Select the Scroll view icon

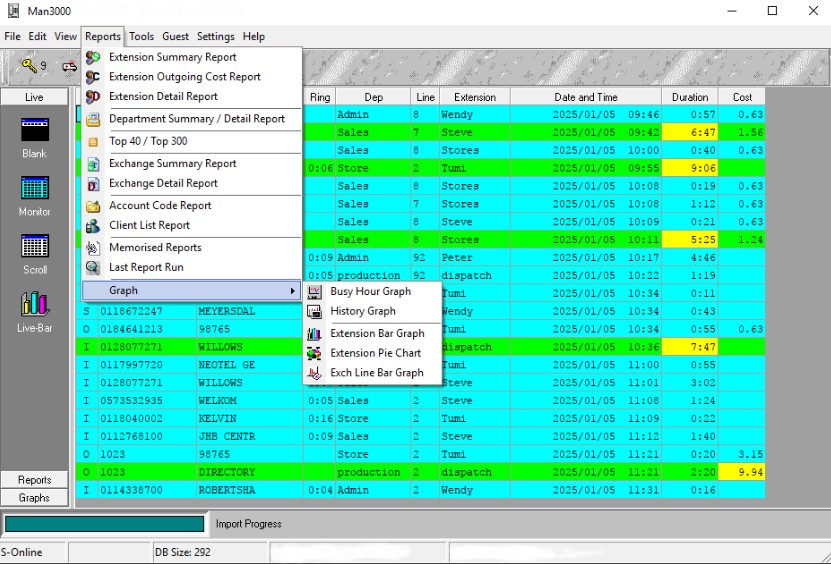pyautogui.click(x=34, y=247)
